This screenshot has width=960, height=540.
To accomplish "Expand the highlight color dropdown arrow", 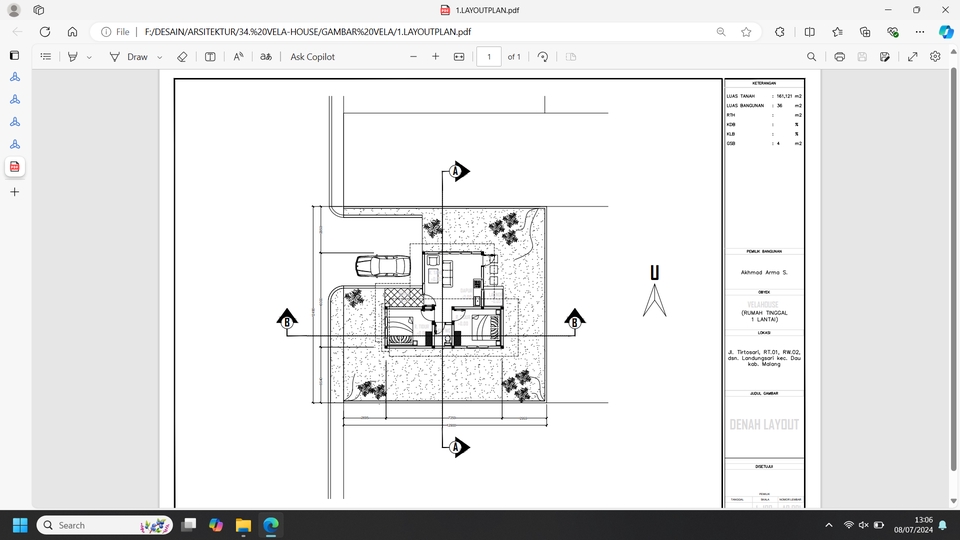I will 89,57.
